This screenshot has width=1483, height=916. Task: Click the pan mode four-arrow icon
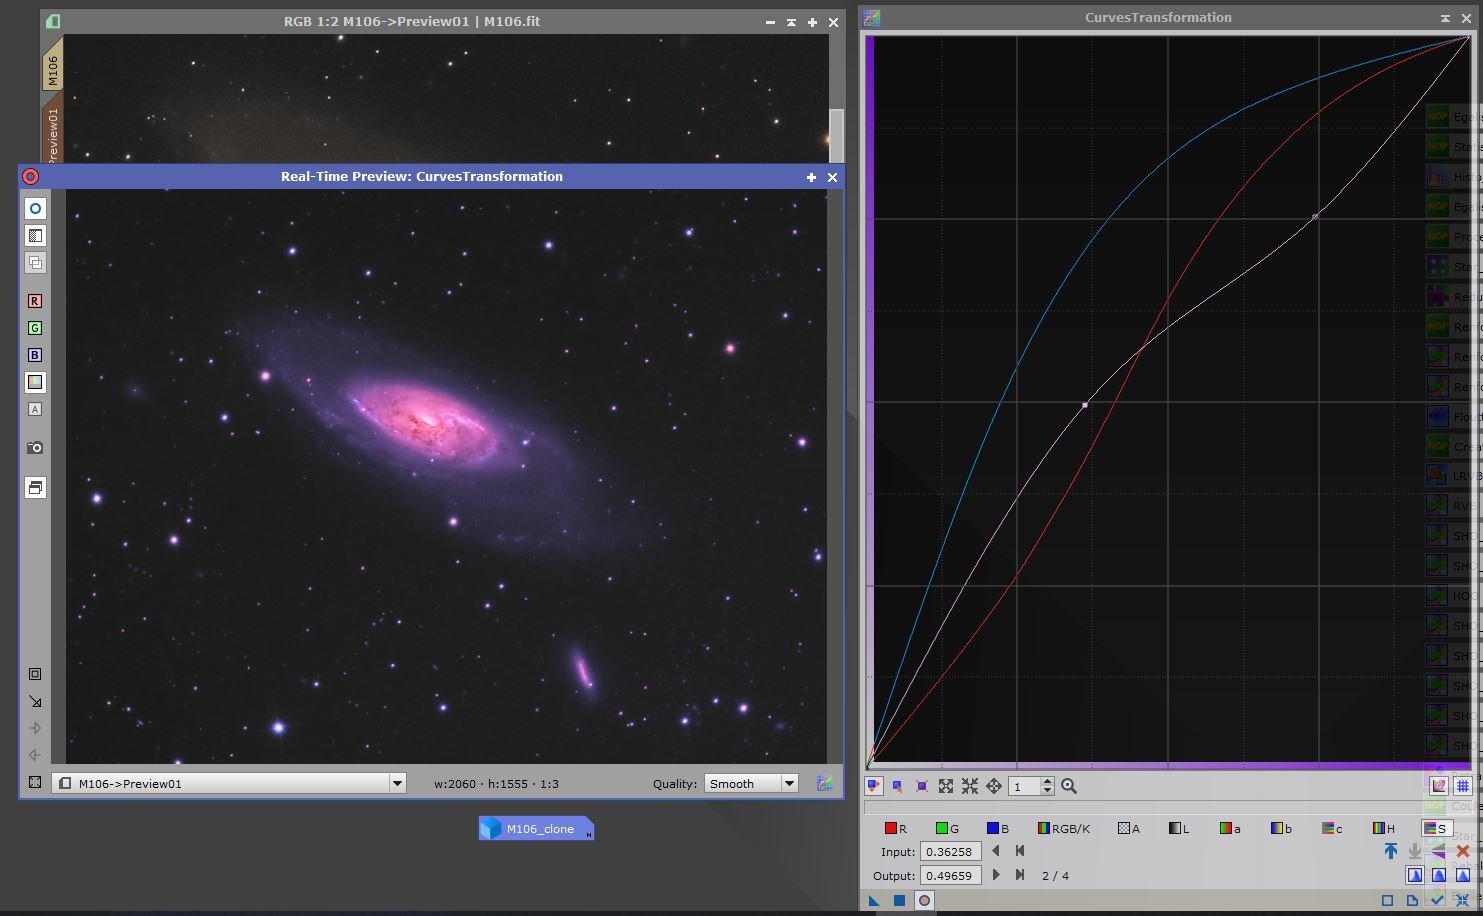[994, 786]
